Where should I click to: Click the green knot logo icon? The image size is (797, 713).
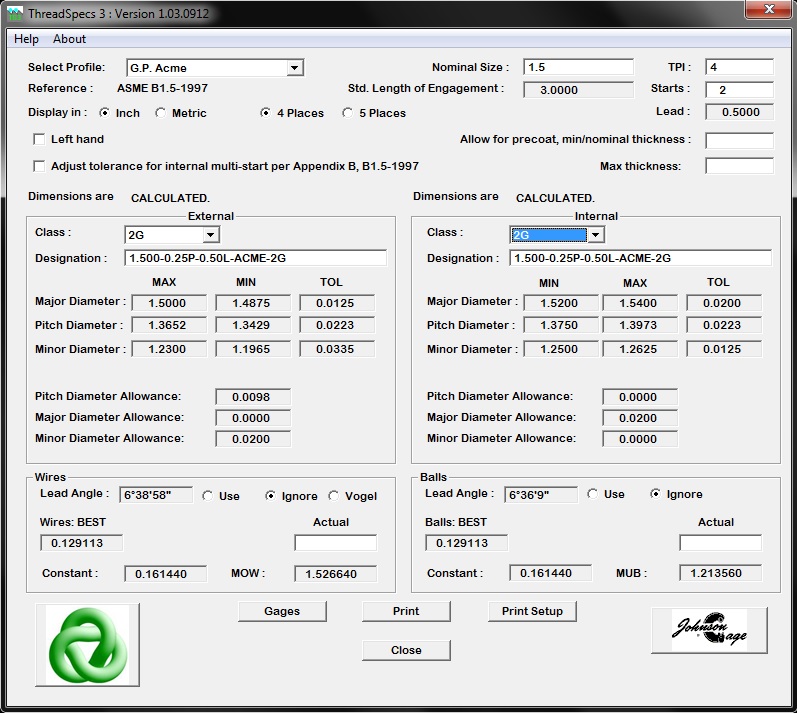(x=88, y=645)
